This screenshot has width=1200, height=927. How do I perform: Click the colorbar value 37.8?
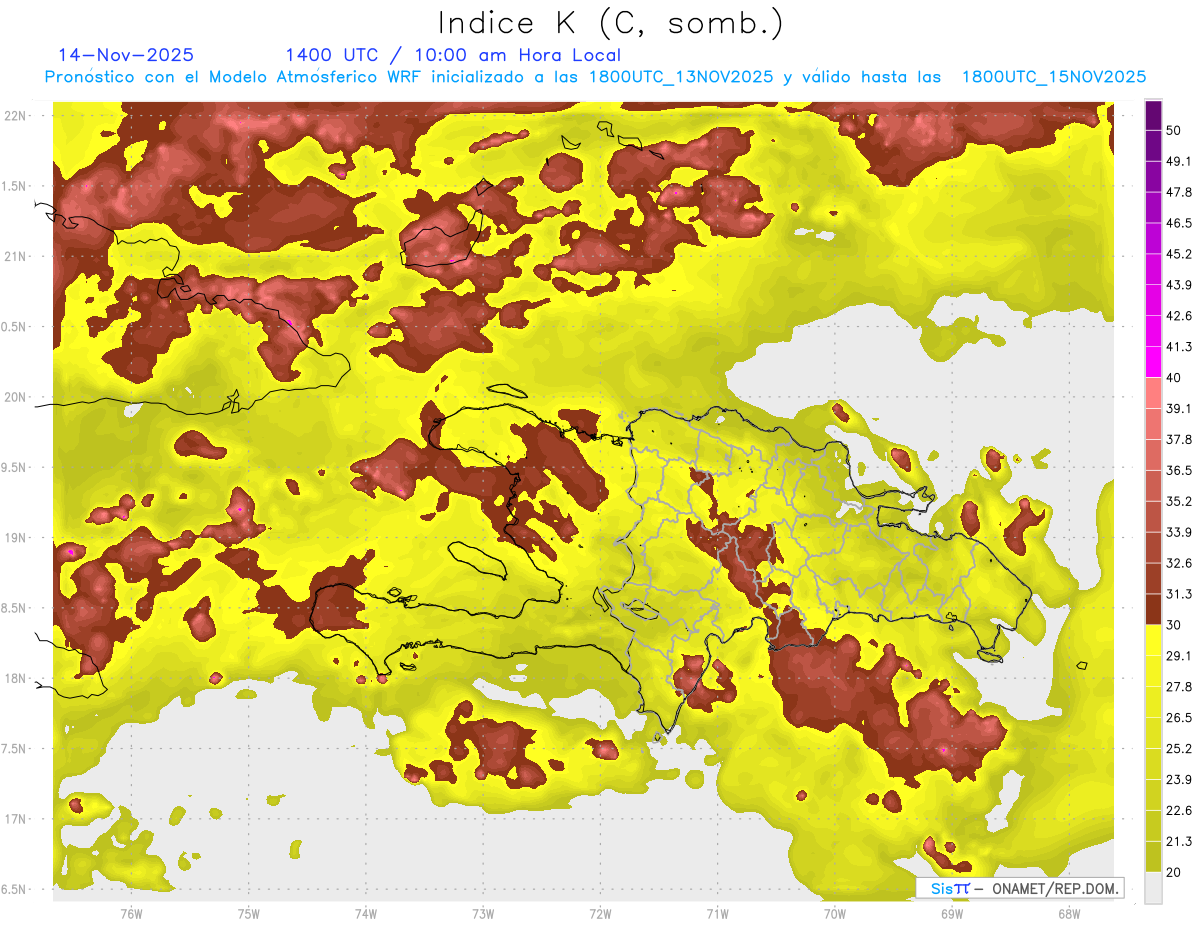[1179, 440]
